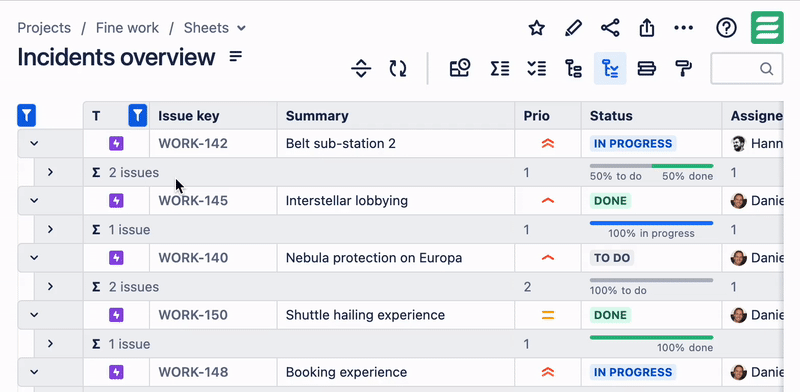Star this sheet as favorite
This screenshot has height=392, width=800.
537,28
